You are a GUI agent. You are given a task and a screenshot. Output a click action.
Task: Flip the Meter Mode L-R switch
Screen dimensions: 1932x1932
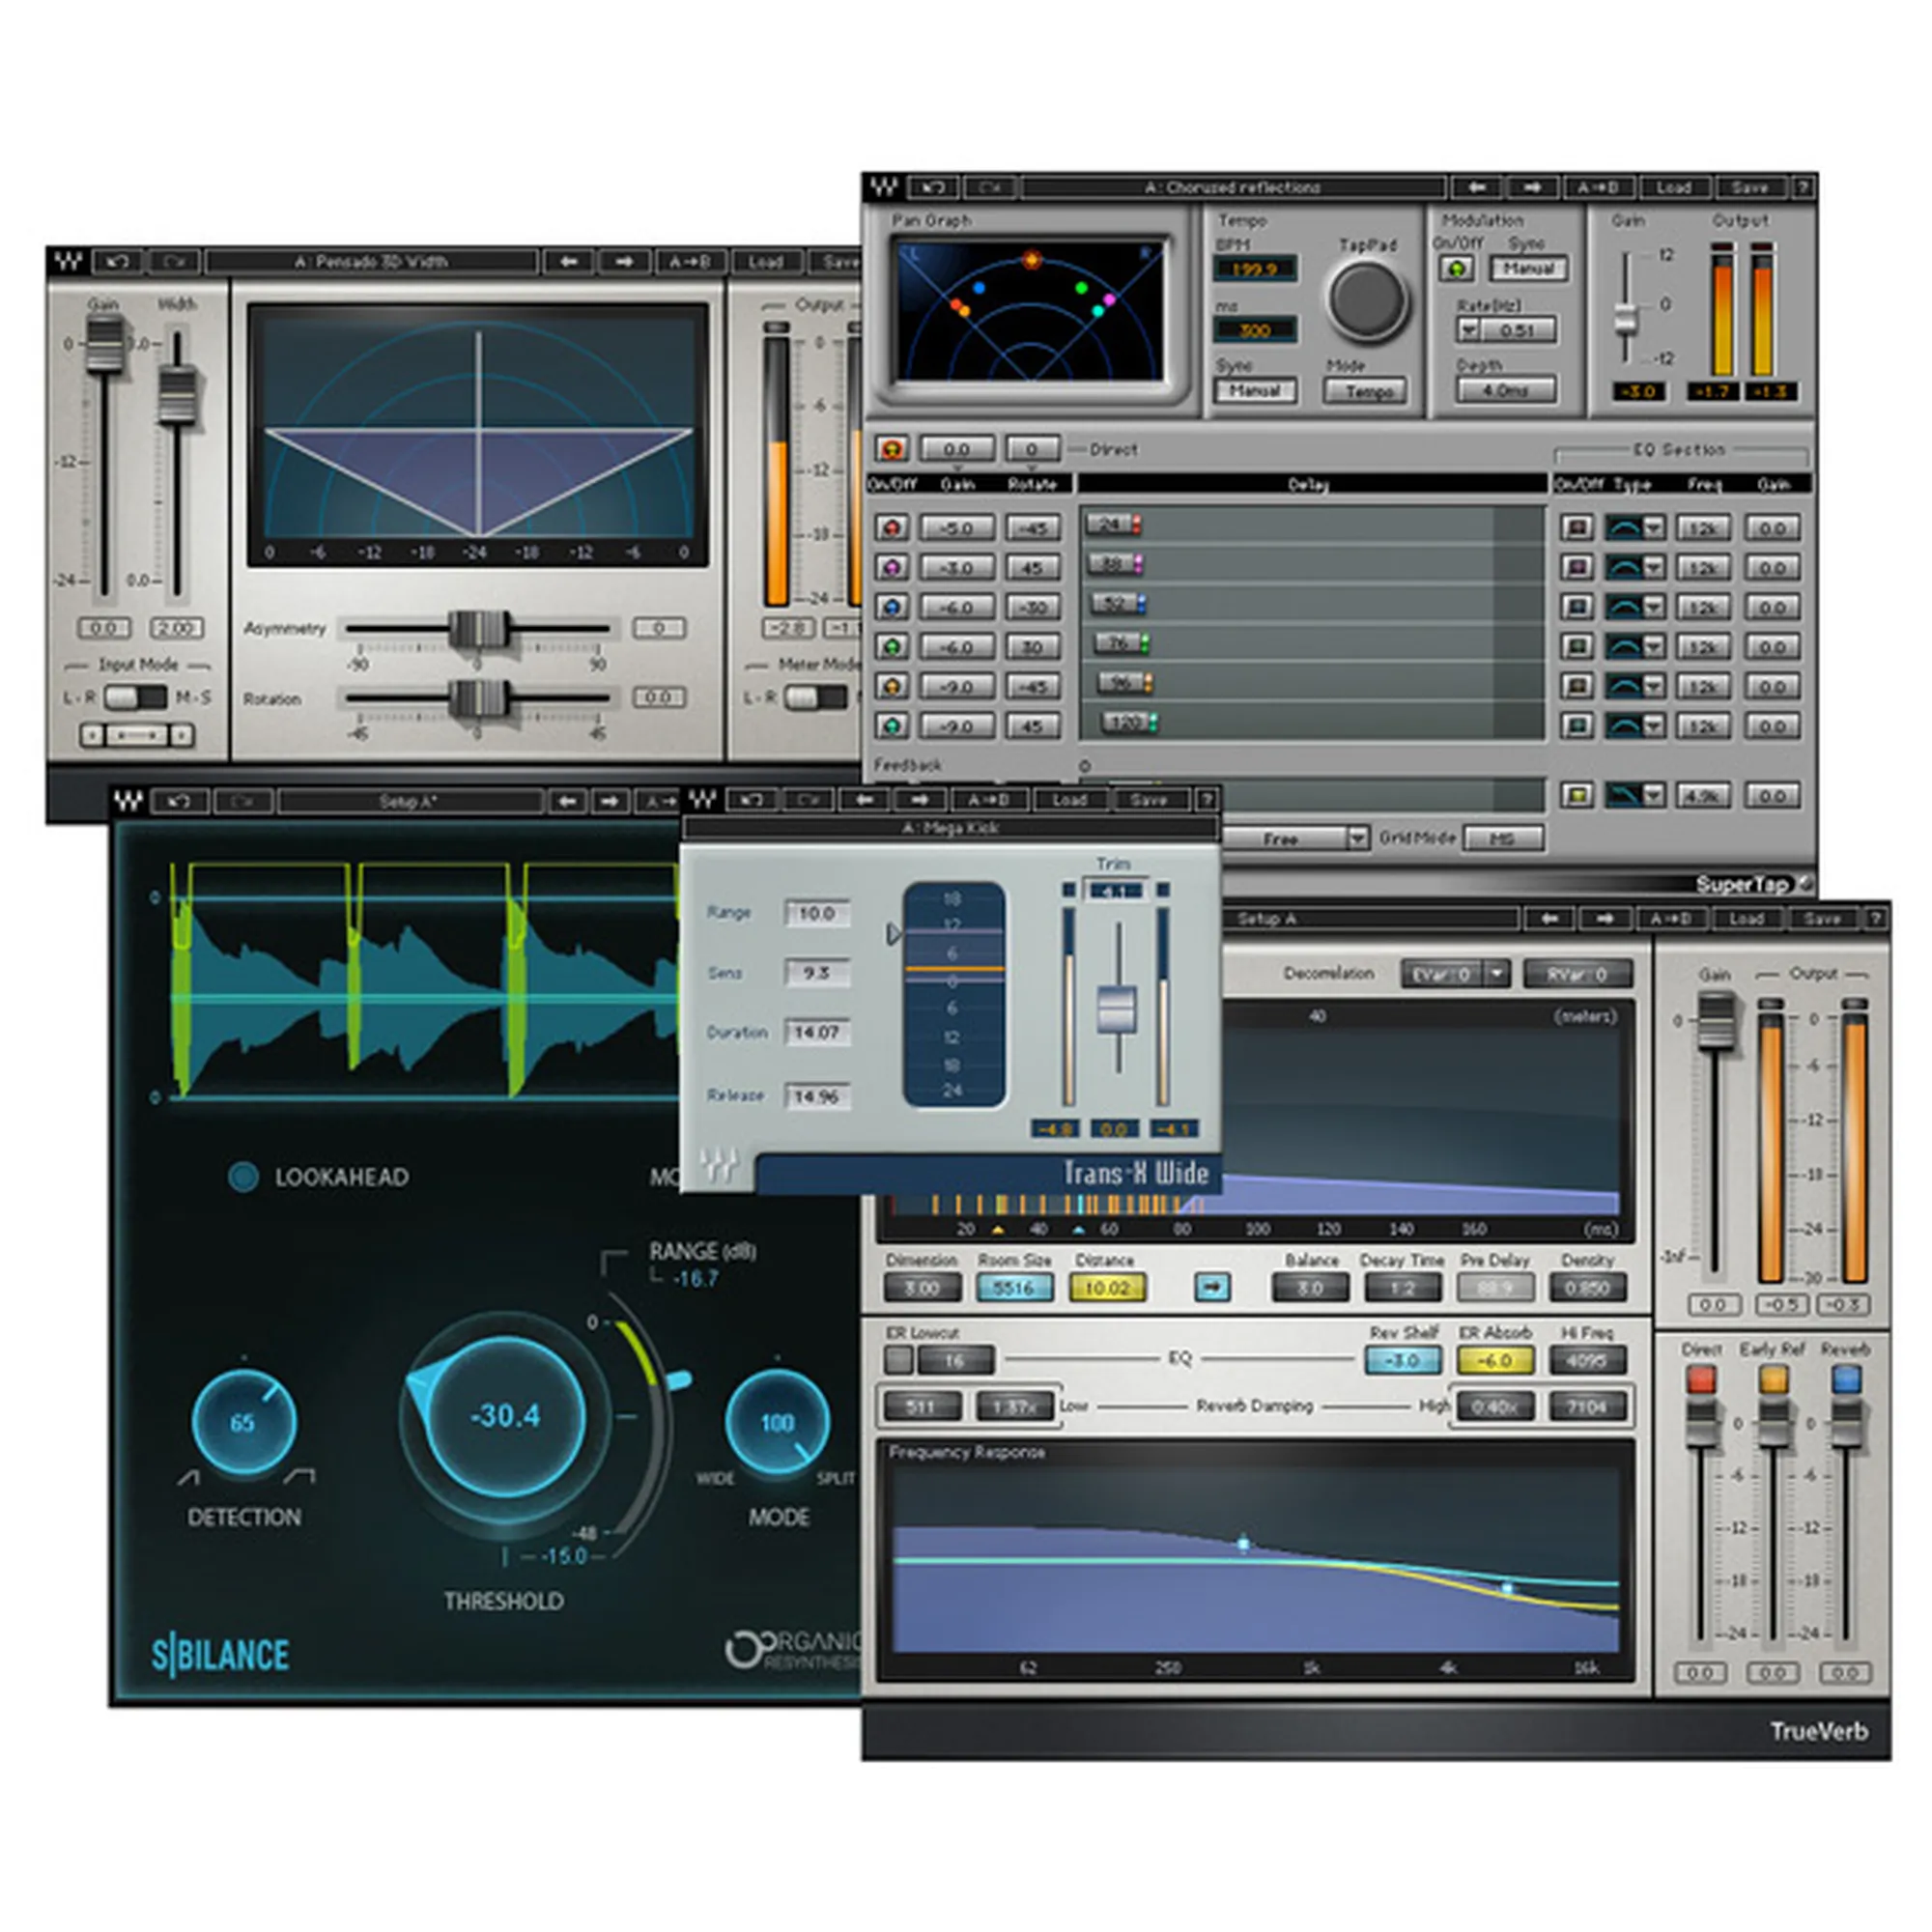point(815,697)
